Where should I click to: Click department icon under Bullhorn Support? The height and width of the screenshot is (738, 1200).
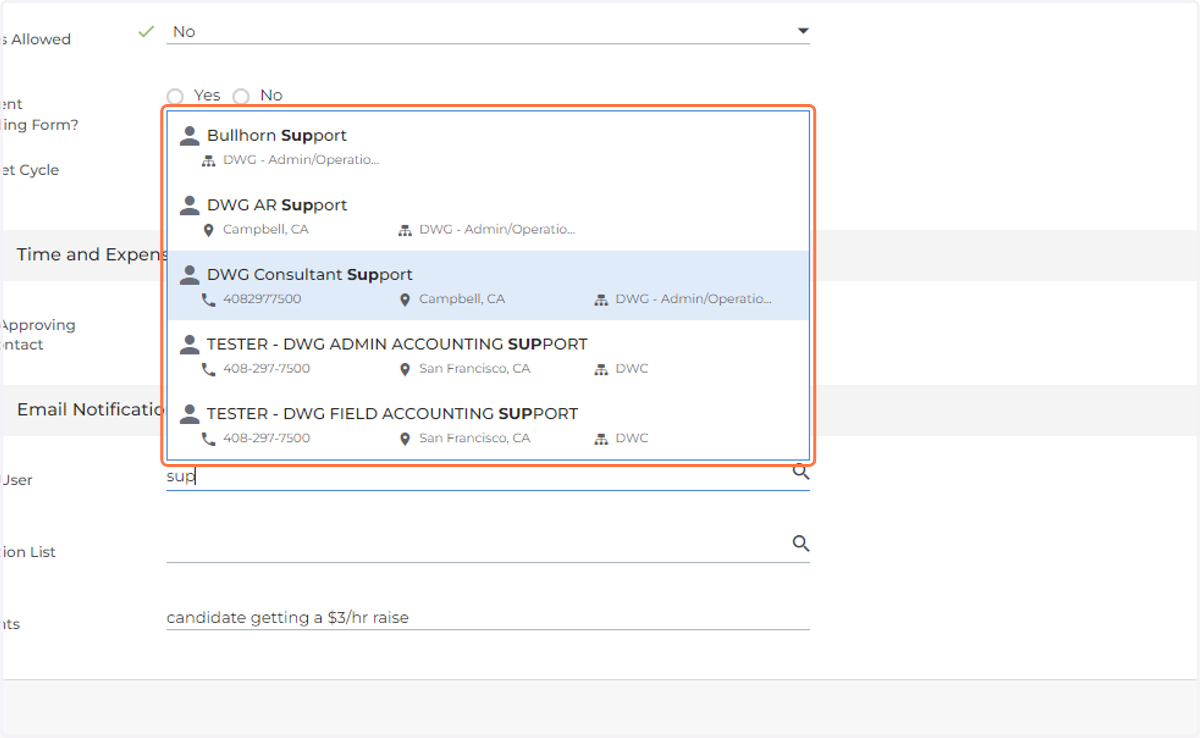209,160
